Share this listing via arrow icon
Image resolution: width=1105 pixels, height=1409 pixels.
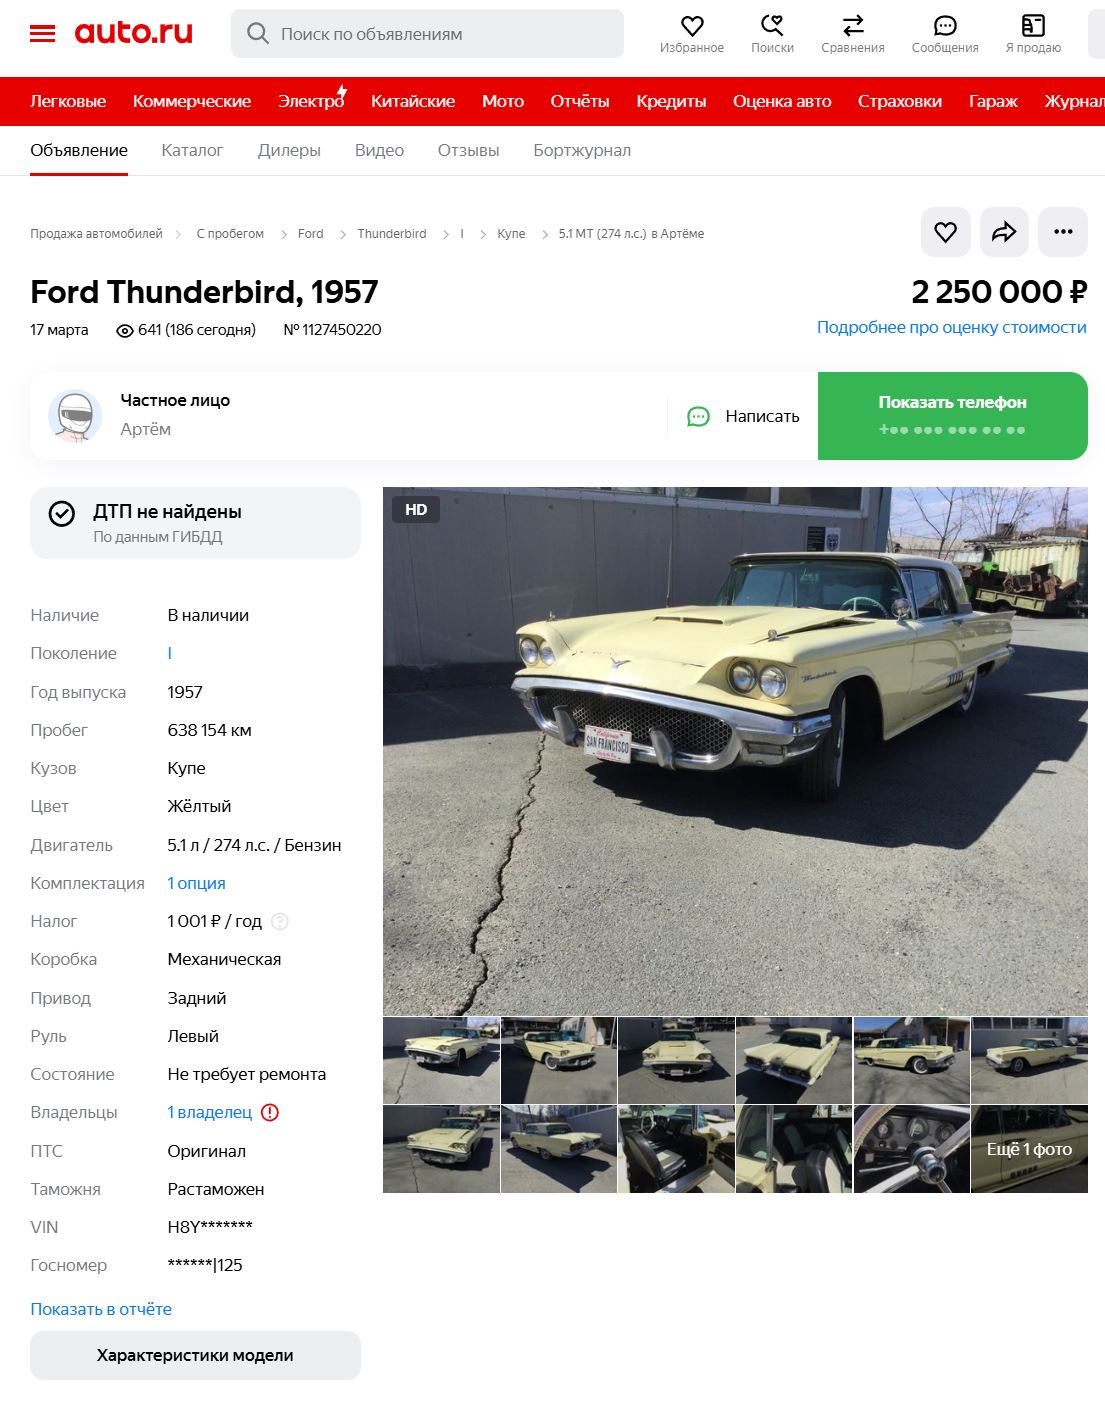click(1004, 233)
